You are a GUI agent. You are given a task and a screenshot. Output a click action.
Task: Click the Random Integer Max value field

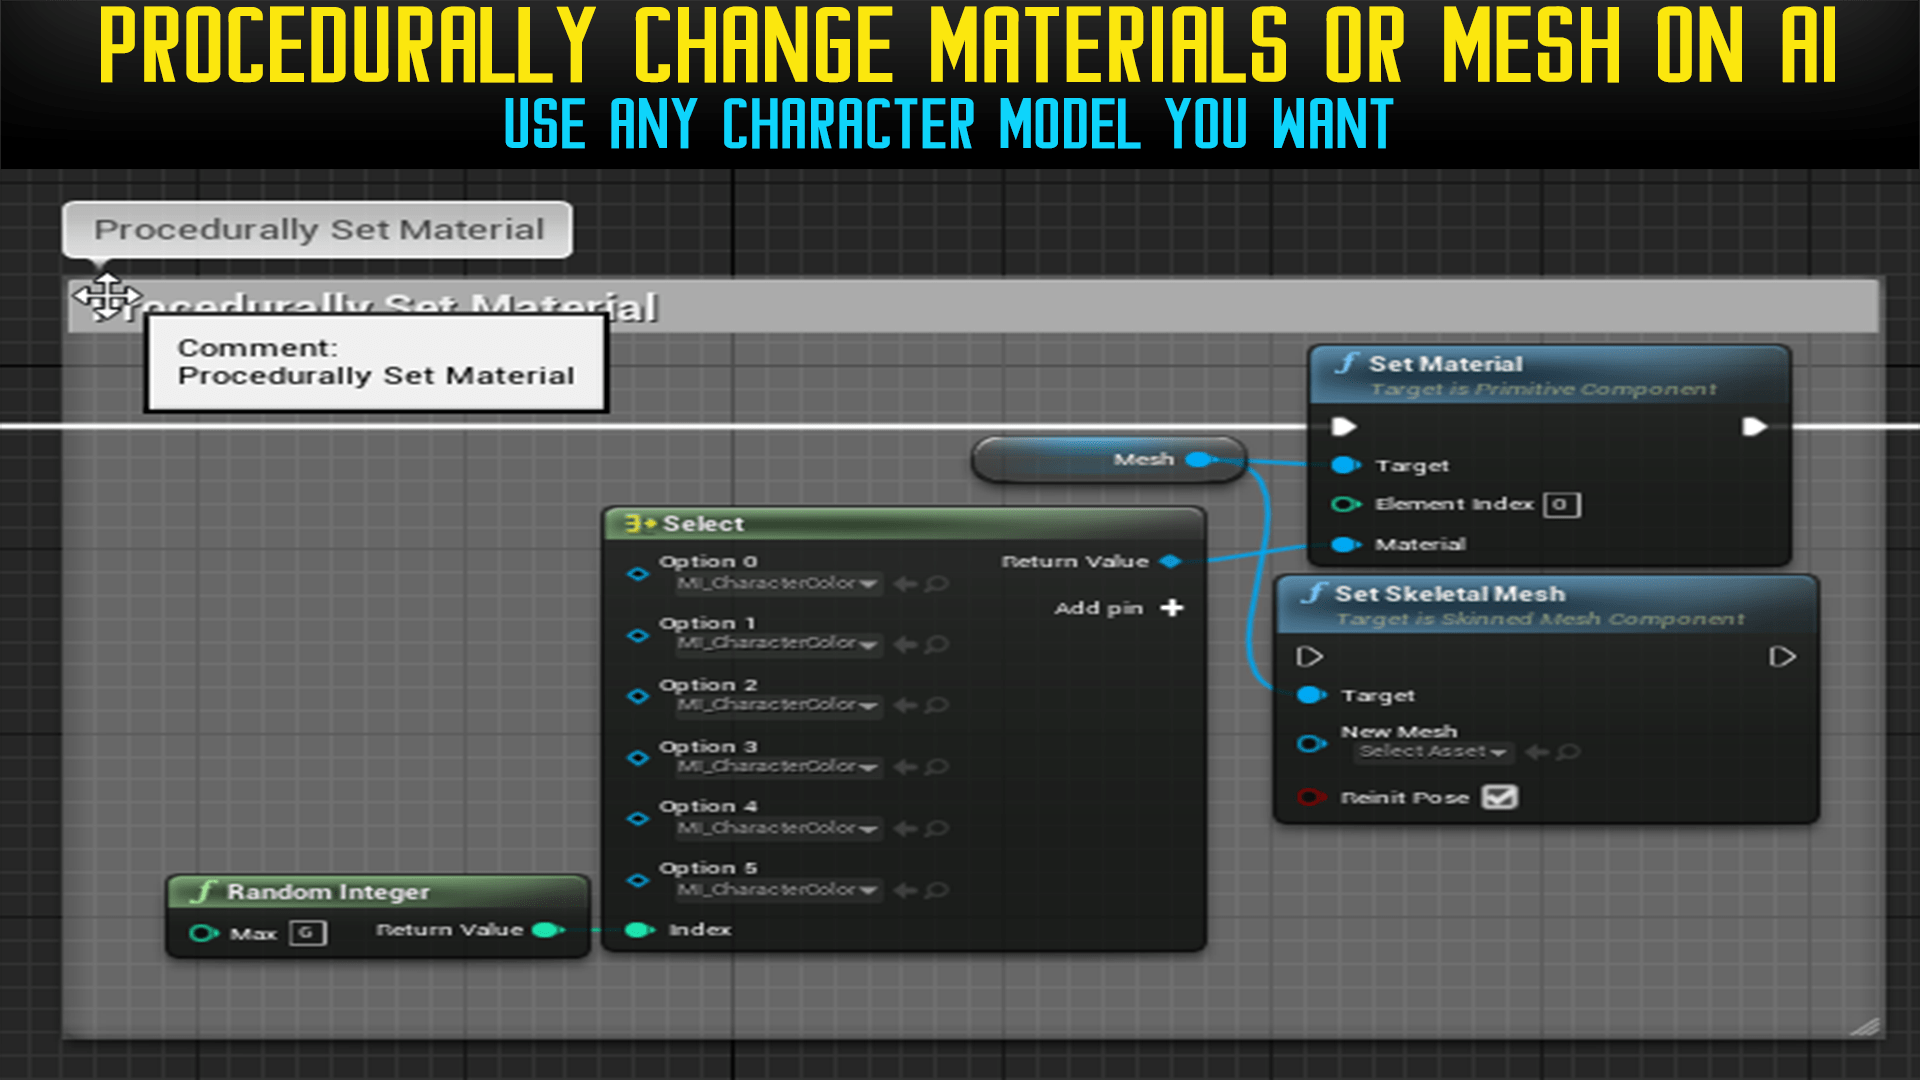point(307,933)
